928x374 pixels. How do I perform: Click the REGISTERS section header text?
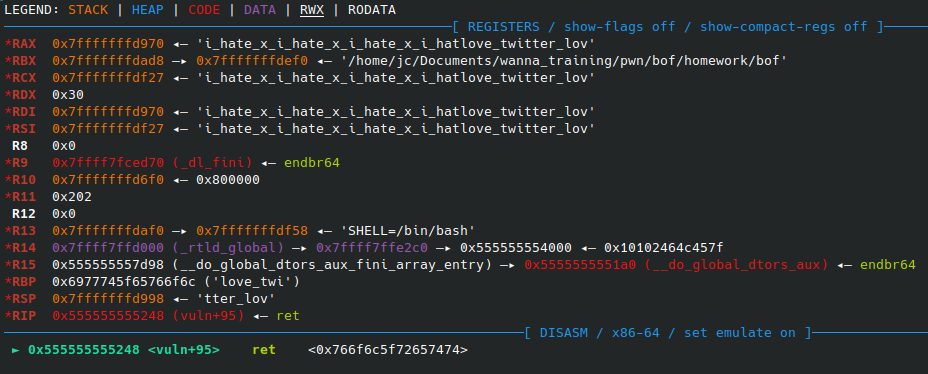tap(668, 27)
